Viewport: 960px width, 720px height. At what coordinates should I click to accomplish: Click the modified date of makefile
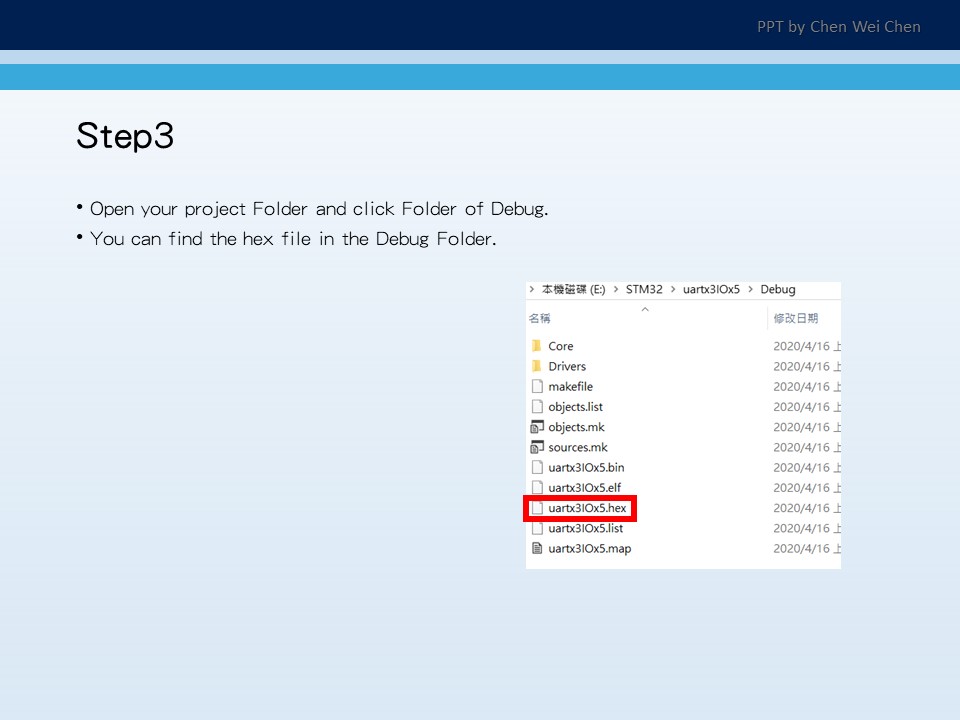tap(807, 386)
